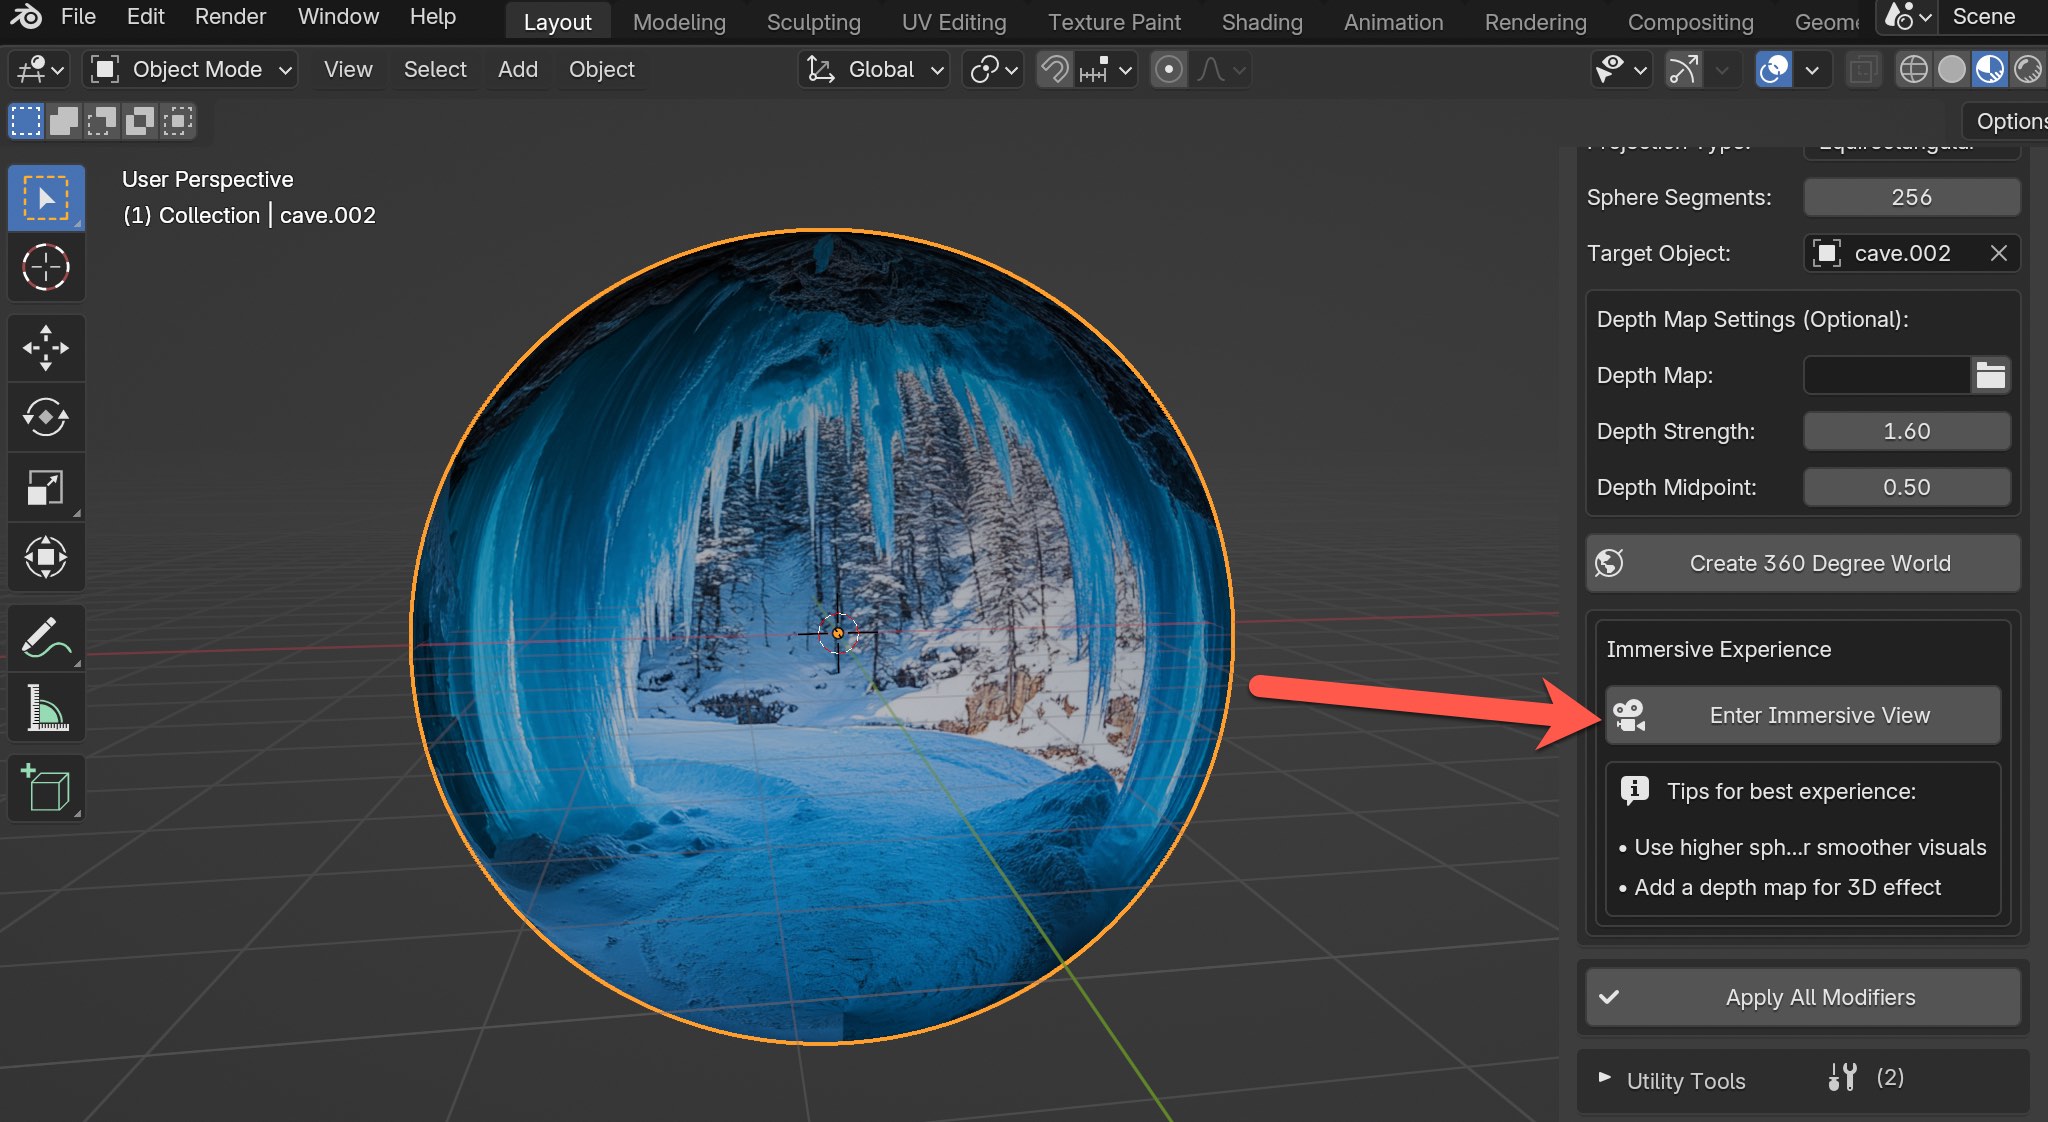
Task: Click the cave sphere in viewport
Action: tap(822, 638)
